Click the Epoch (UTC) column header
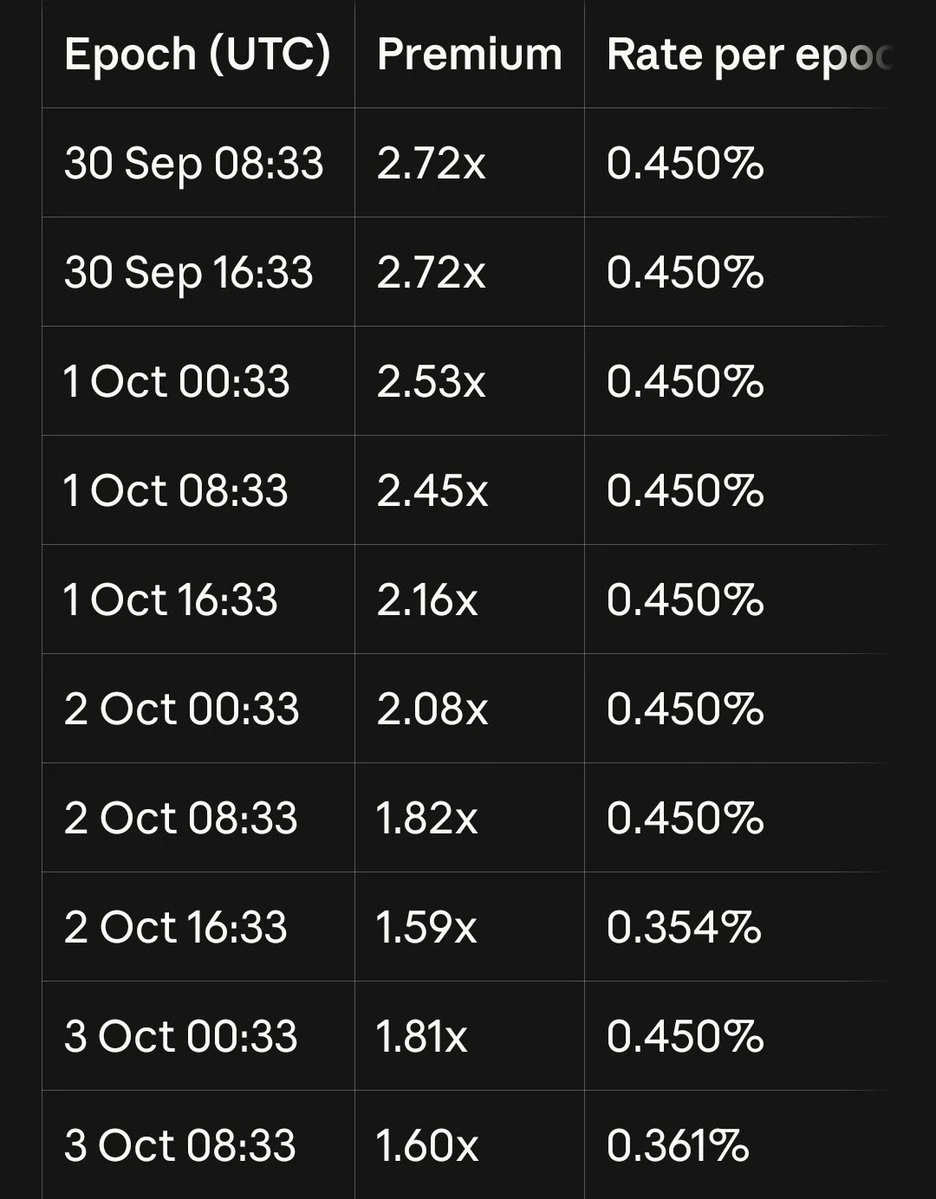The width and height of the screenshot is (936, 1199). point(197,55)
